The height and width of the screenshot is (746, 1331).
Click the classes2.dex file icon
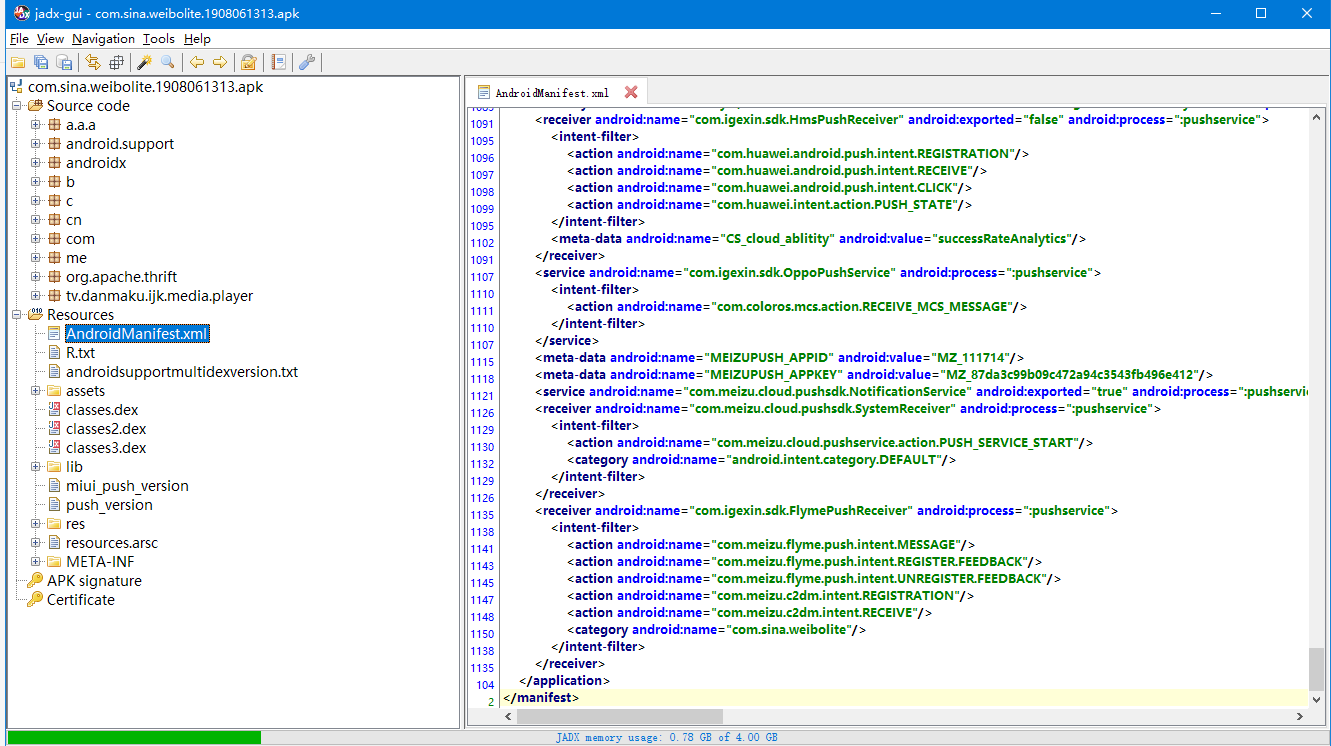(x=54, y=429)
